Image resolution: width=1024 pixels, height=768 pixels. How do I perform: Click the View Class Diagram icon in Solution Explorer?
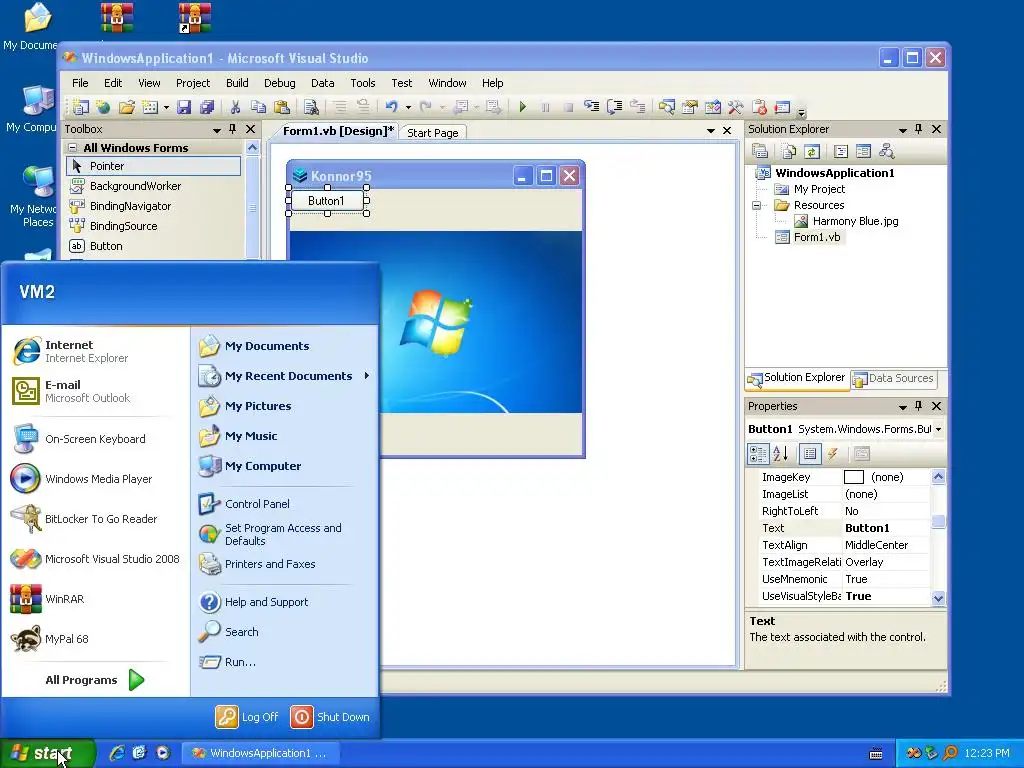coord(886,152)
